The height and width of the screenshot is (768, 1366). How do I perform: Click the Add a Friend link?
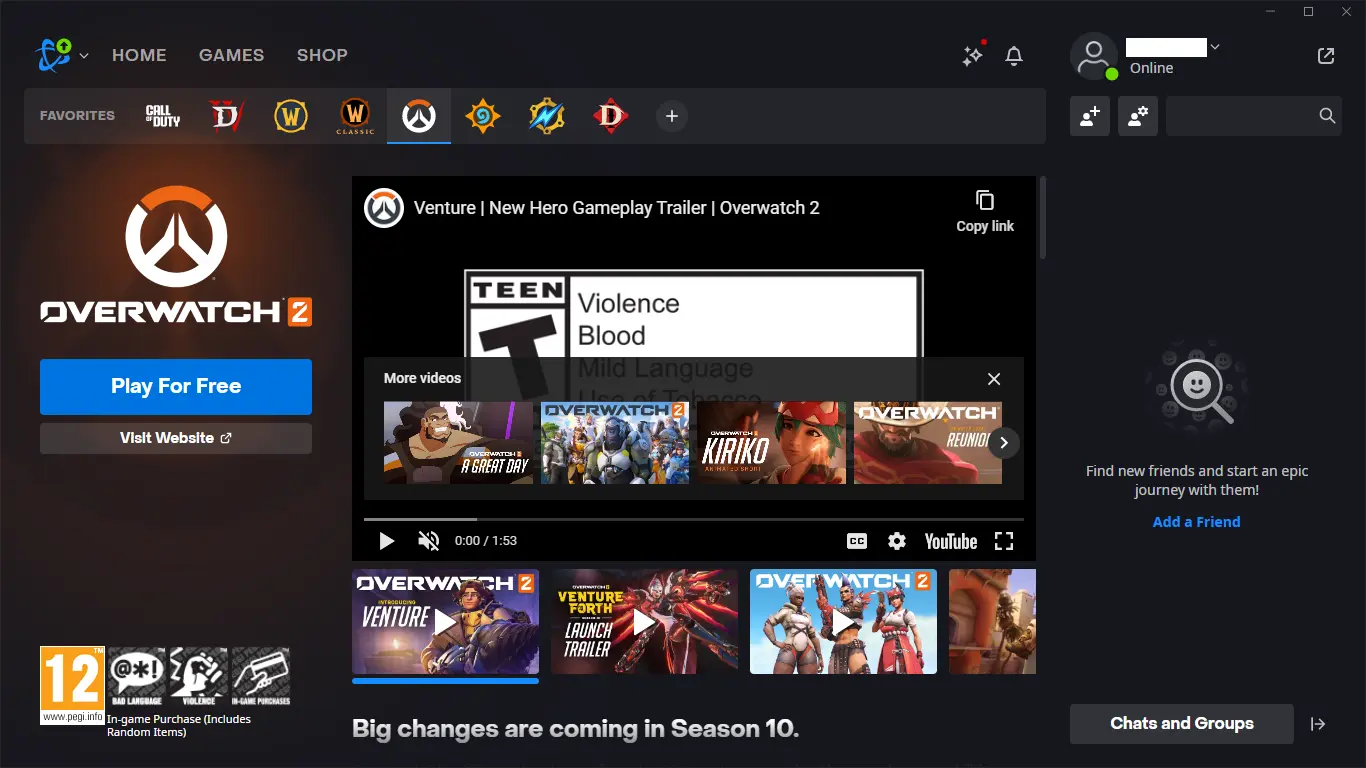coord(1196,522)
